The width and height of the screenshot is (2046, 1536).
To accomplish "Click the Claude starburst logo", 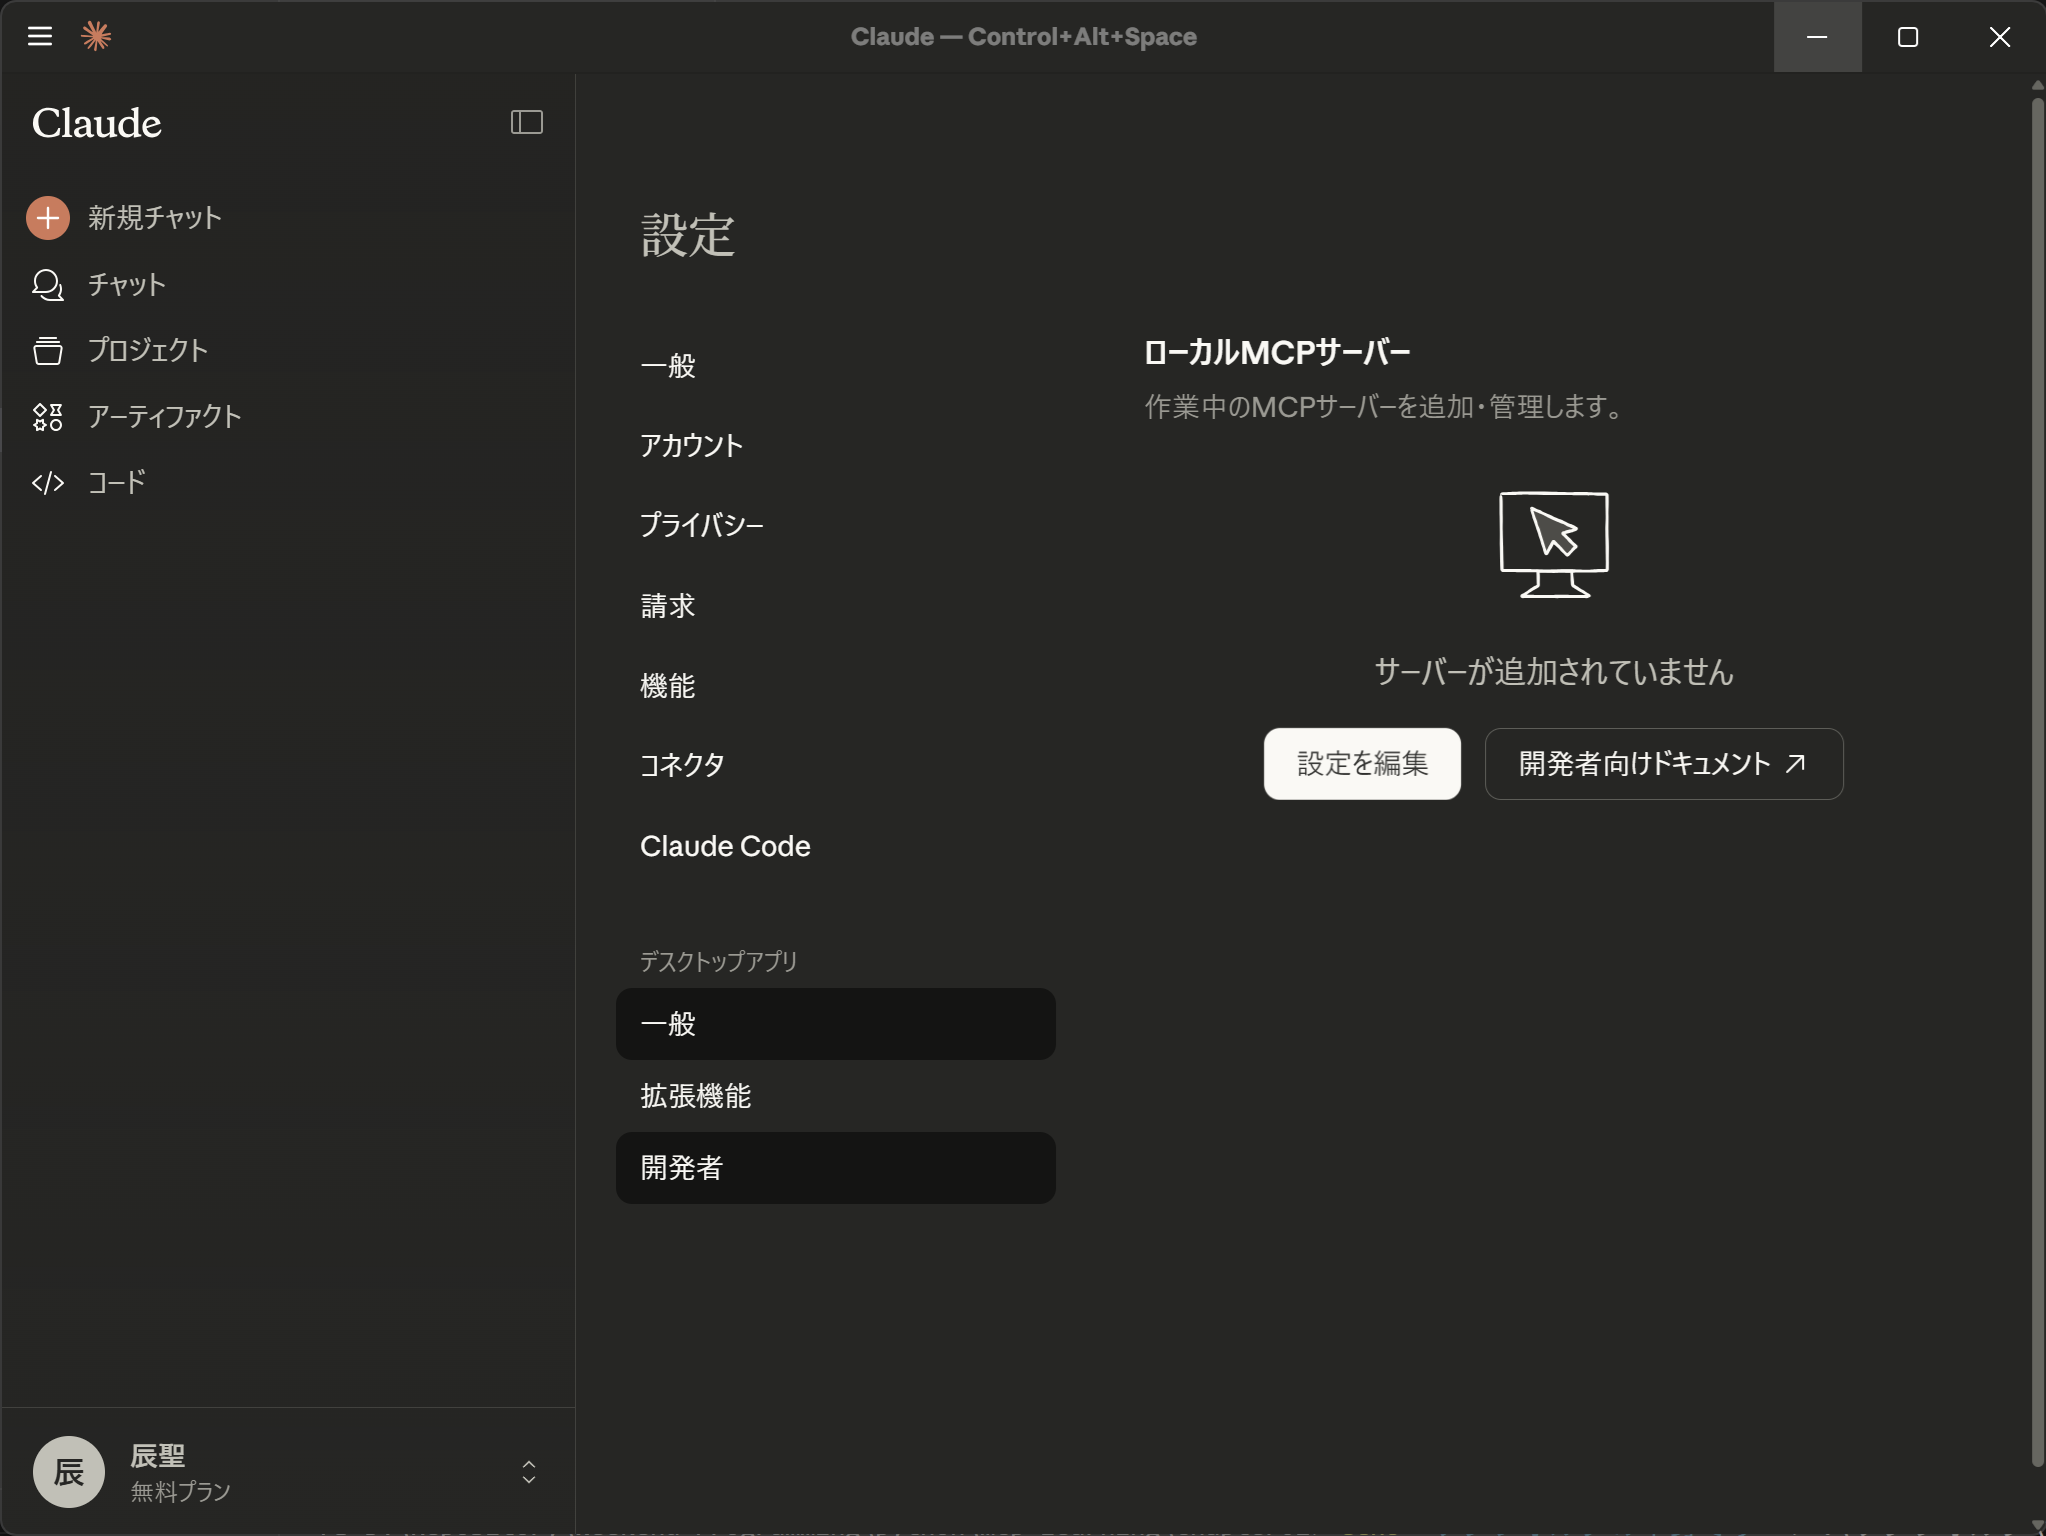I will pyautogui.click(x=96, y=36).
